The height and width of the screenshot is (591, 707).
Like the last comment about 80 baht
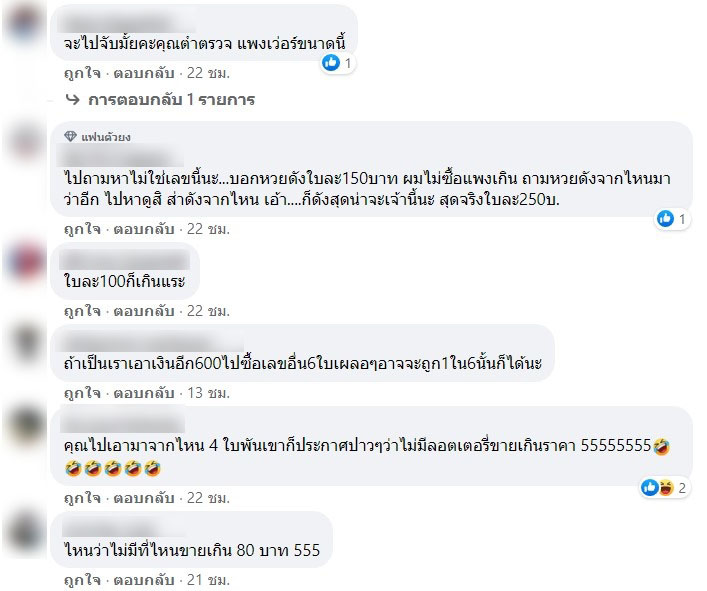click(82, 580)
